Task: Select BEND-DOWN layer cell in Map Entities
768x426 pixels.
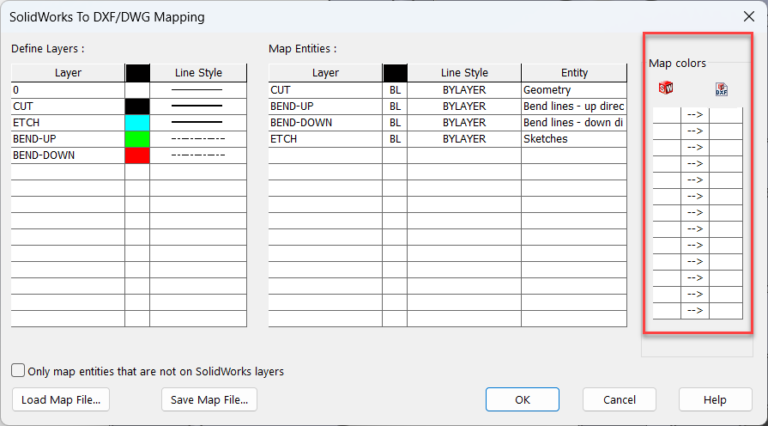Action: pos(325,122)
